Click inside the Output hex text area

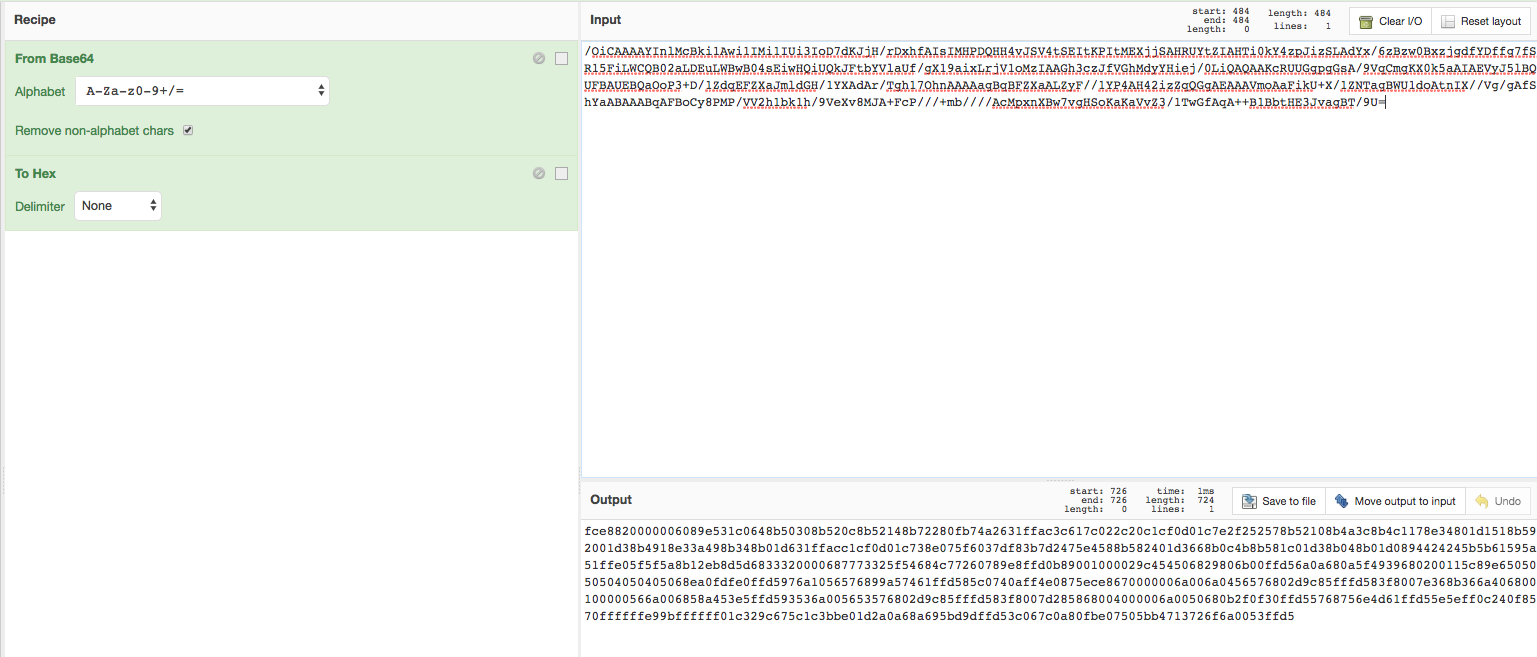pyautogui.click(x=1058, y=588)
